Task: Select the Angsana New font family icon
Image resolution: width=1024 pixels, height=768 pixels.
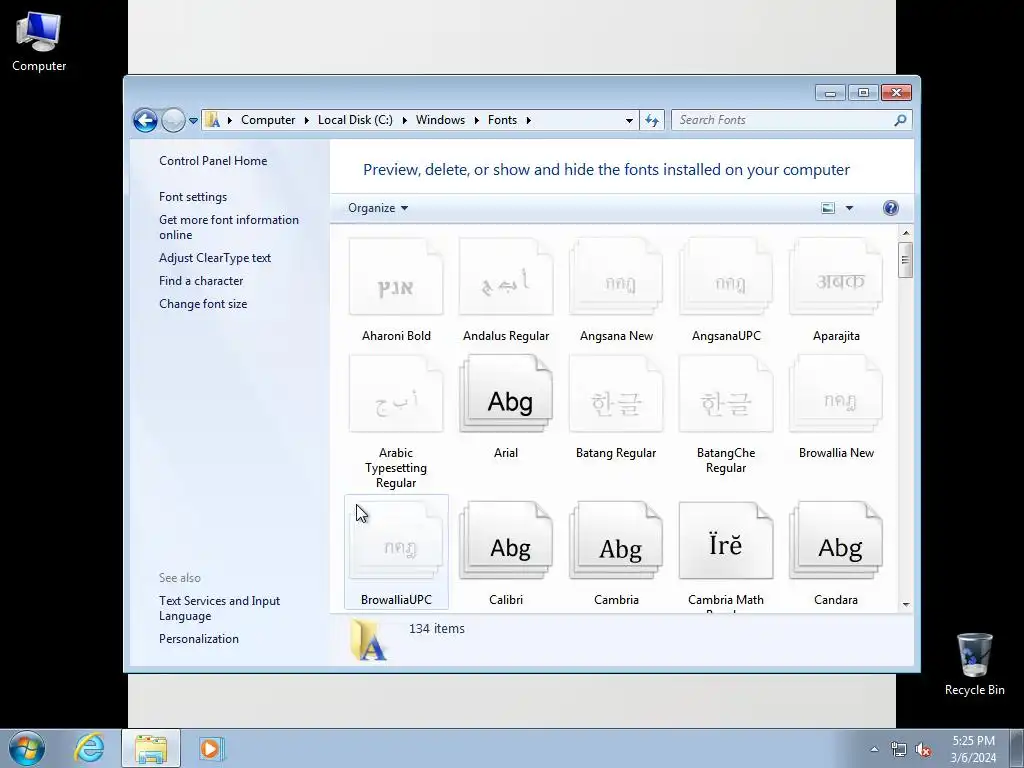Action: [616, 277]
